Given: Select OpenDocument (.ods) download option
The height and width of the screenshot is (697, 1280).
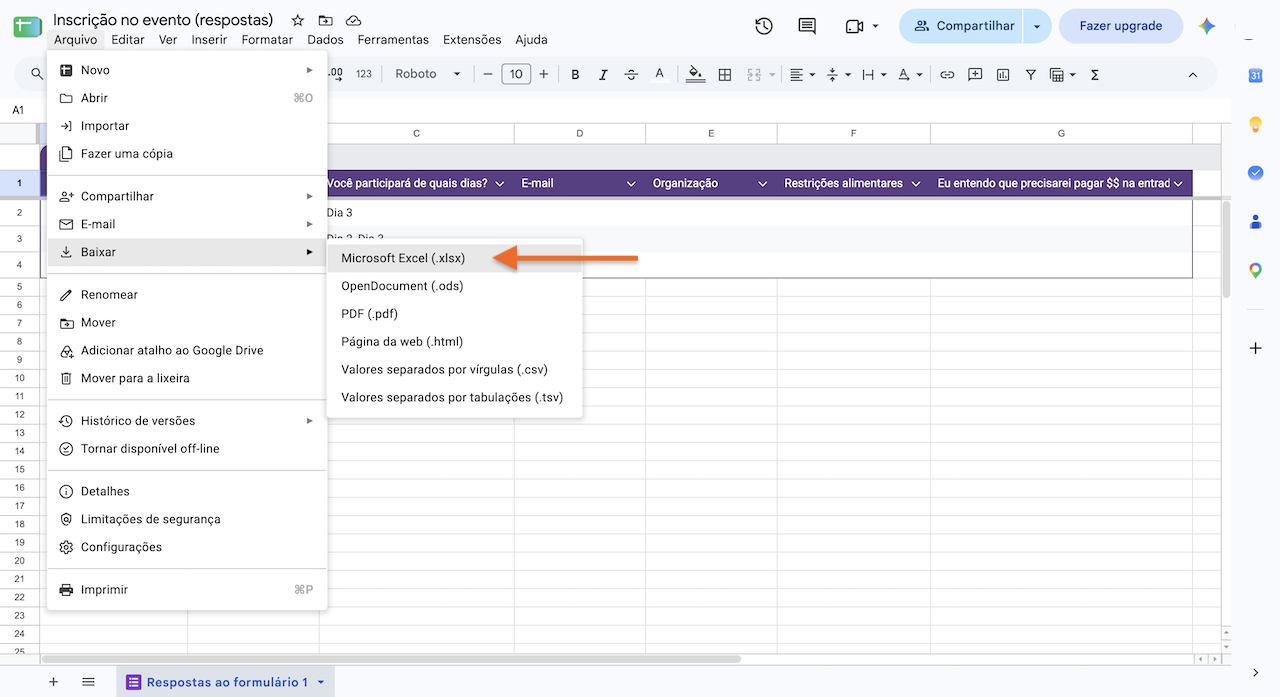Looking at the screenshot, I should (x=454, y=286).
